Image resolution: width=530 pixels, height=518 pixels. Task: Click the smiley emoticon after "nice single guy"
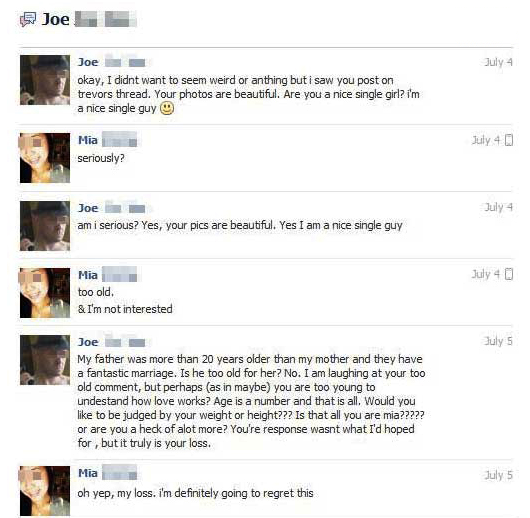click(167, 109)
